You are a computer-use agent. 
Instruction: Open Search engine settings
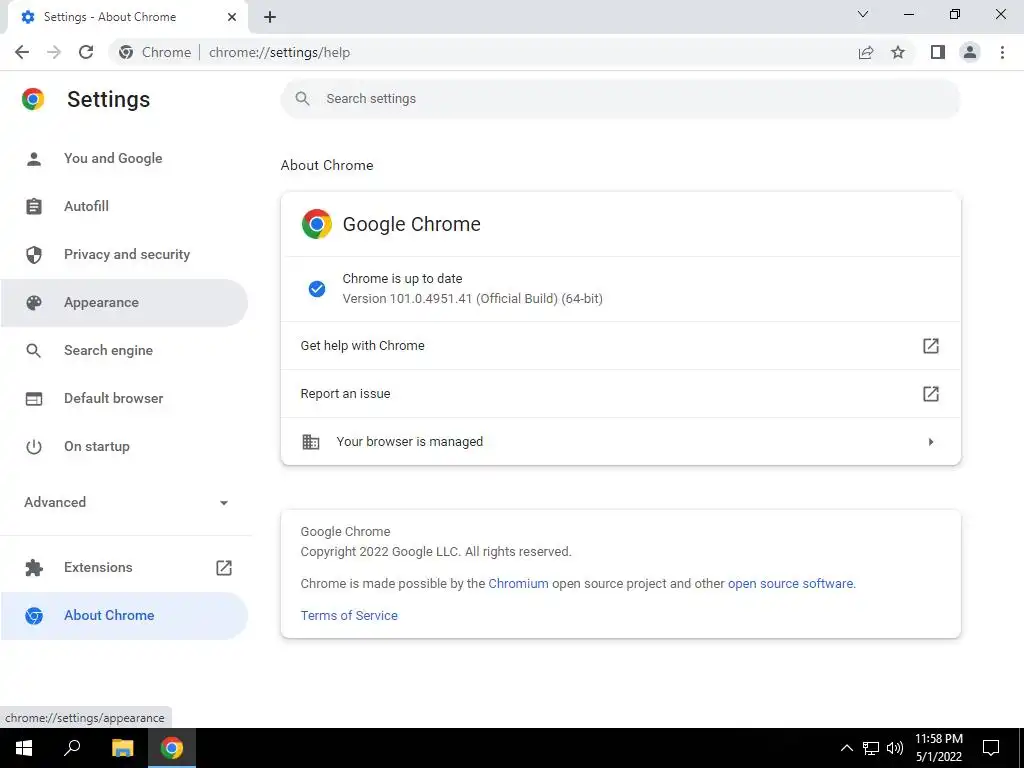pyautogui.click(x=124, y=351)
